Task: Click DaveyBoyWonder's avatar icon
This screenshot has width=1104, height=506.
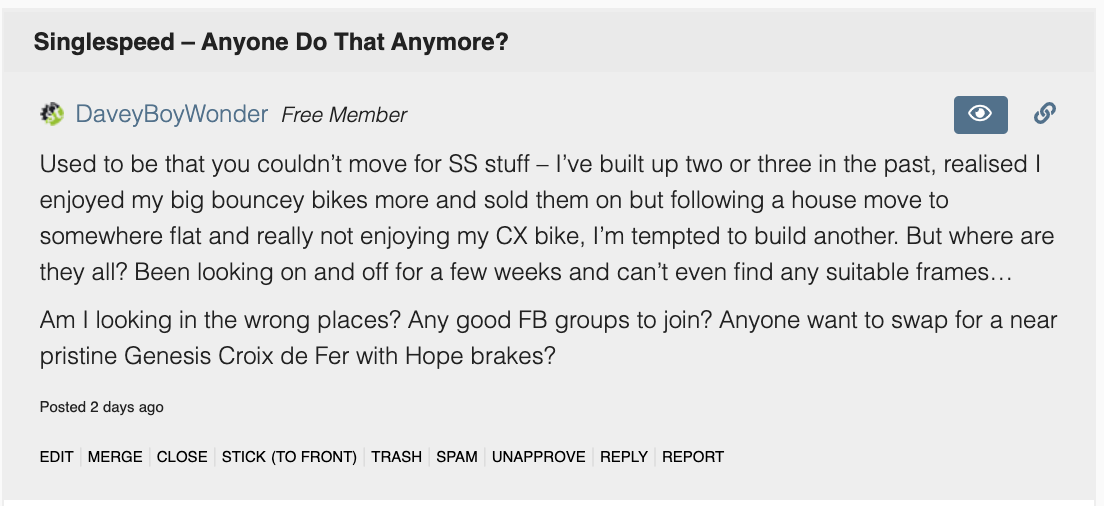Action: pyautogui.click(x=52, y=115)
